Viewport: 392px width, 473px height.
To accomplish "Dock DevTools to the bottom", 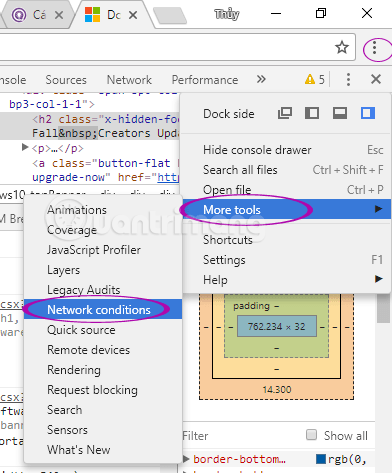I will point(340,113).
